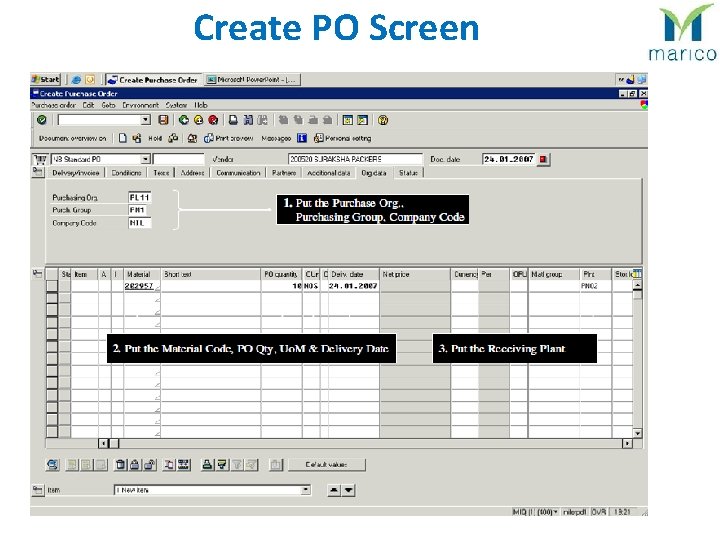Click the Vendor field 200520 SURAKSHA PACKERS
Viewport: 720px width, 540px height.
[x=355, y=159]
